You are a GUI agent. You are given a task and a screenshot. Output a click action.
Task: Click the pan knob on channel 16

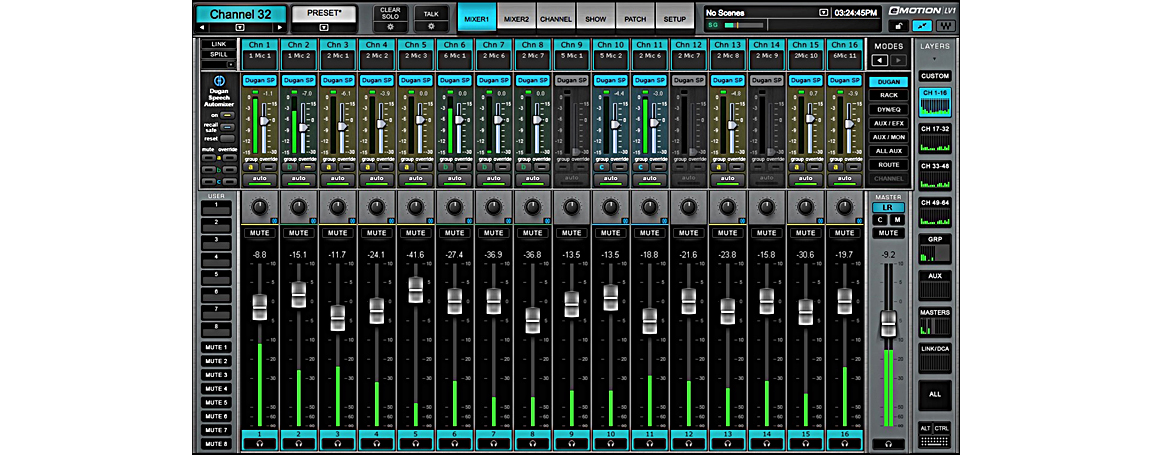[x=846, y=207]
